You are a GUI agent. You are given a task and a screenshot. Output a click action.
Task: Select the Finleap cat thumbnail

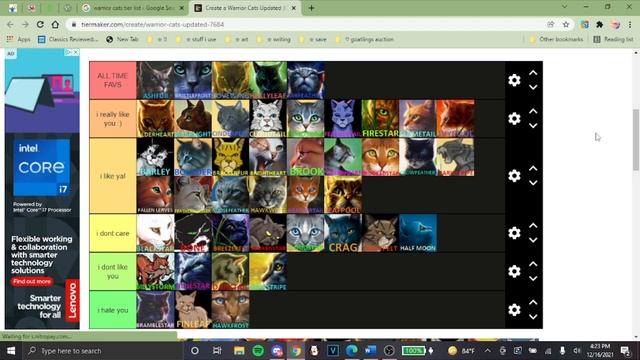click(x=193, y=310)
